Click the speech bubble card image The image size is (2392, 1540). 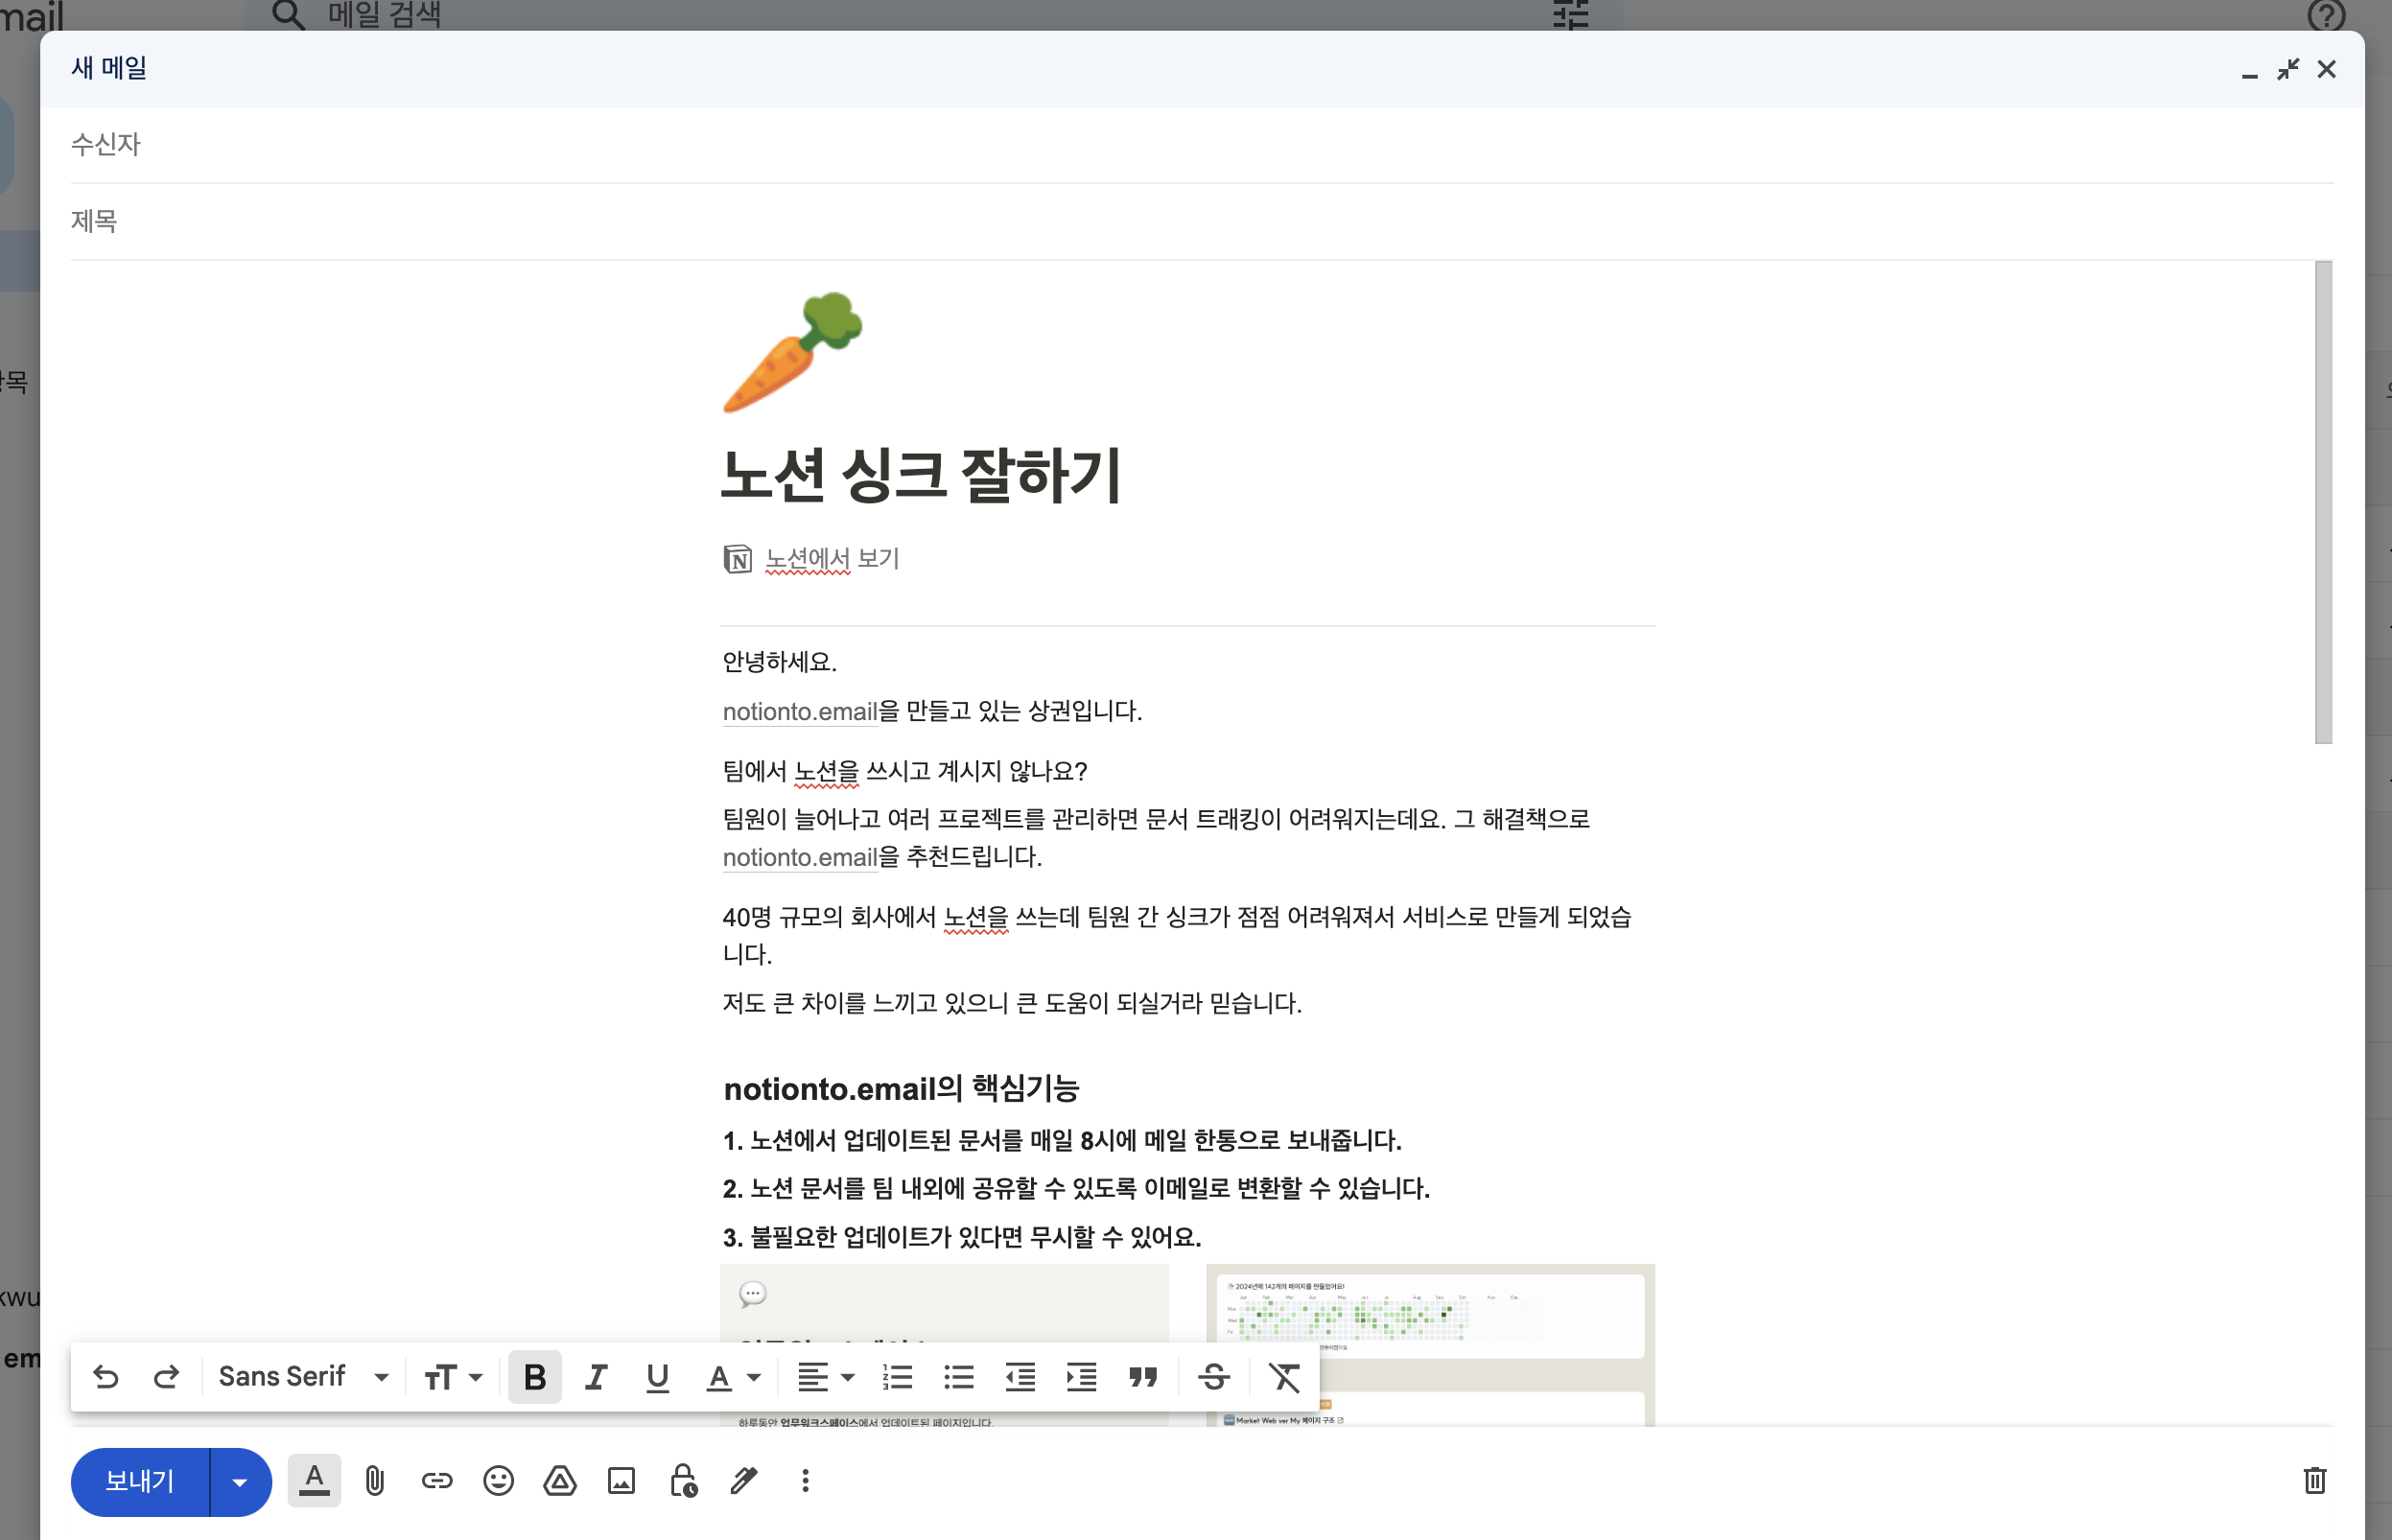coord(944,1344)
